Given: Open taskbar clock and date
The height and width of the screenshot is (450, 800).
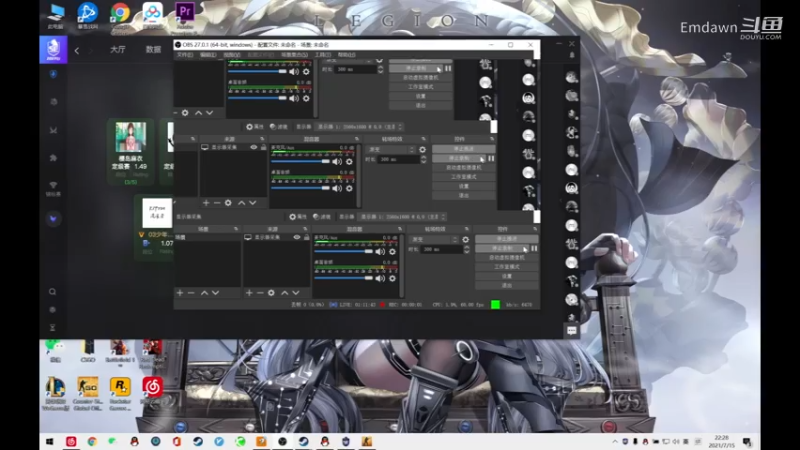Looking at the screenshot, I should coord(721,441).
